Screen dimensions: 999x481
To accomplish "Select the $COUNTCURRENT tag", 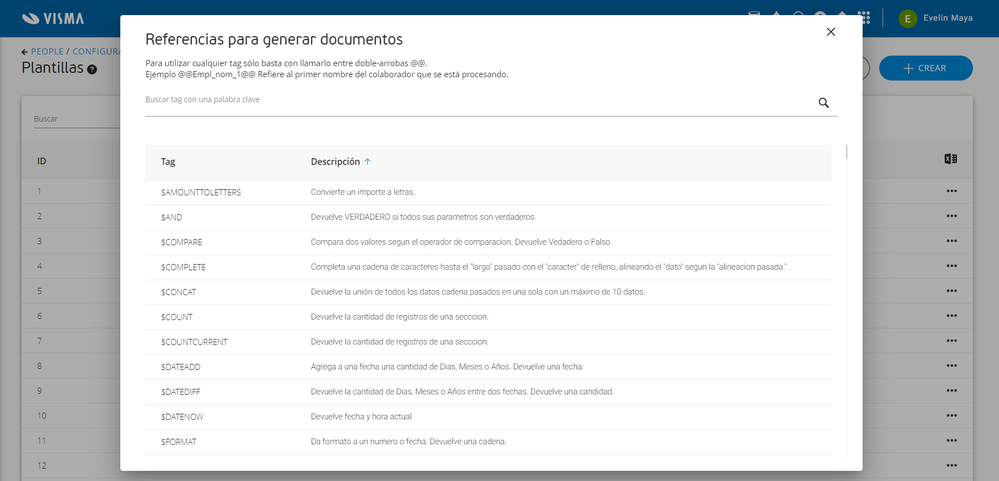I will (x=194, y=342).
